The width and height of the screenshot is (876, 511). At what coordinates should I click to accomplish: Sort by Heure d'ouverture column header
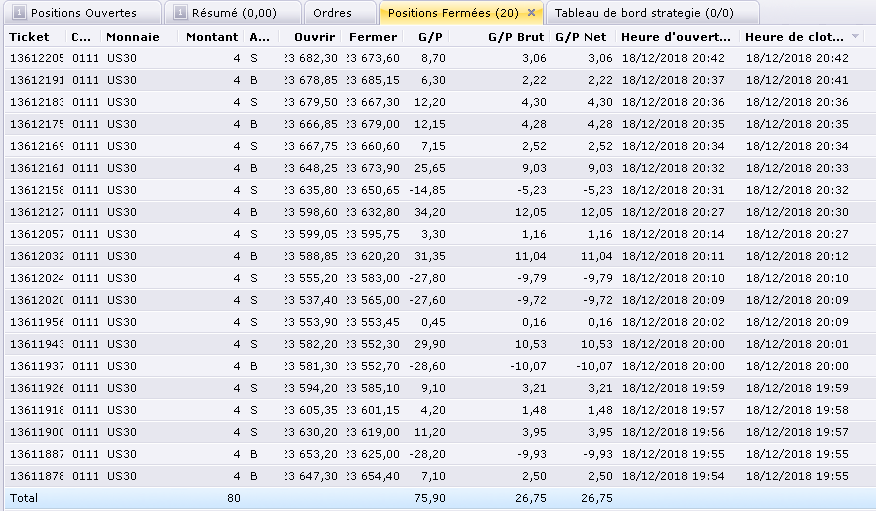(x=679, y=37)
